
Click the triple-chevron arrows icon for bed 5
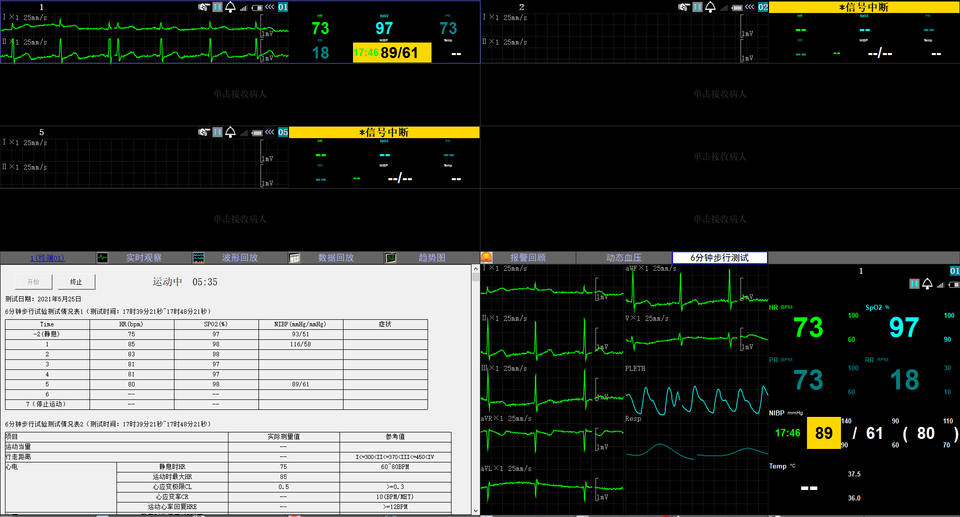pyautogui.click(x=270, y=132)
